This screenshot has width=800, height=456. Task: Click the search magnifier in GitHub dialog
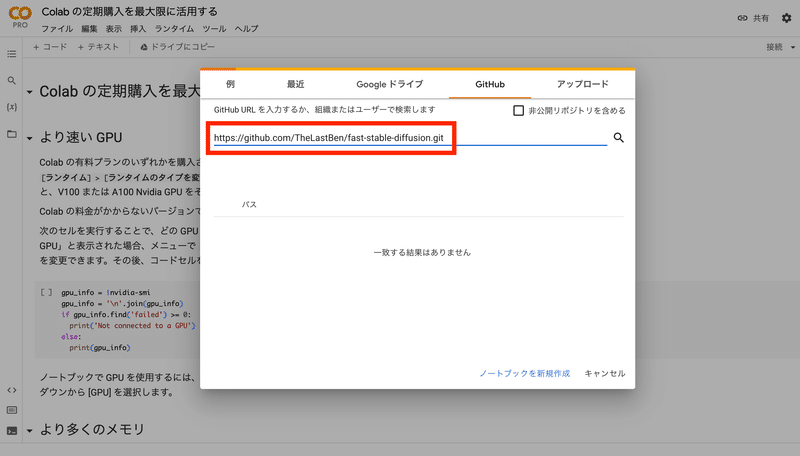click(618, 137)
